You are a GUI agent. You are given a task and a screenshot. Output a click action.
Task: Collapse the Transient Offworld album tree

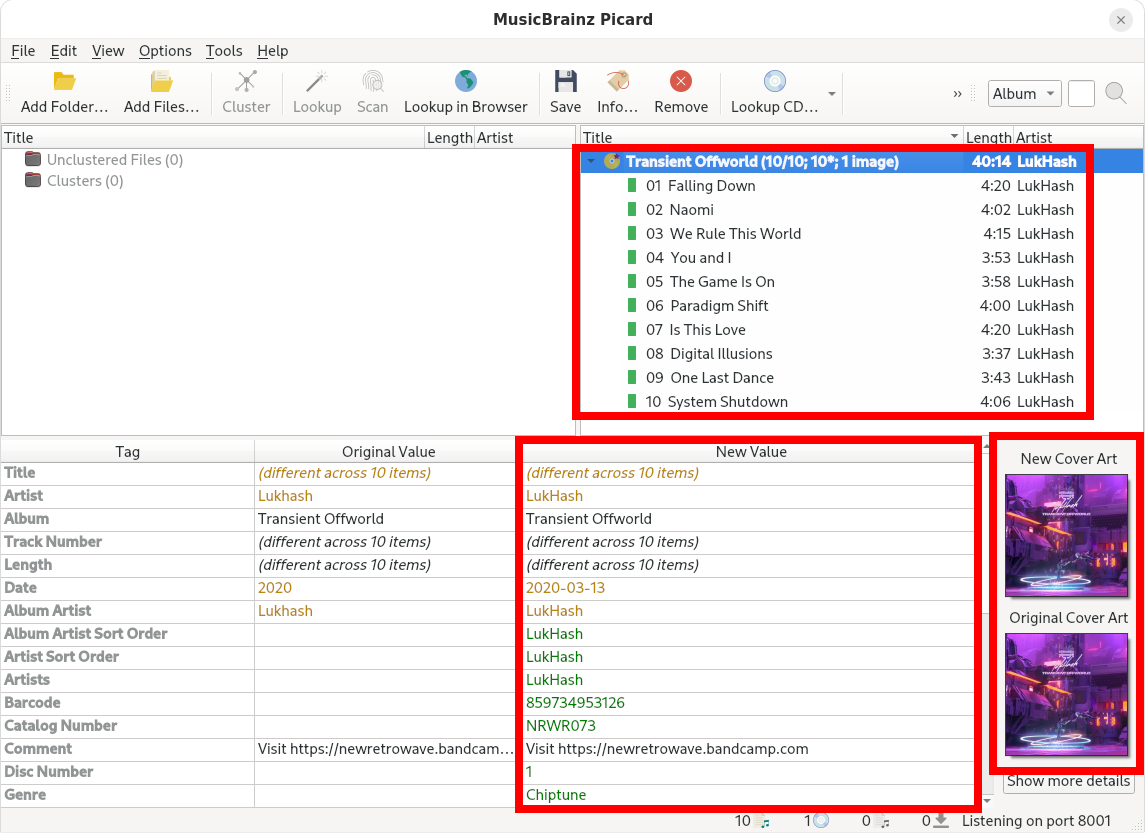tap(591, 162)
